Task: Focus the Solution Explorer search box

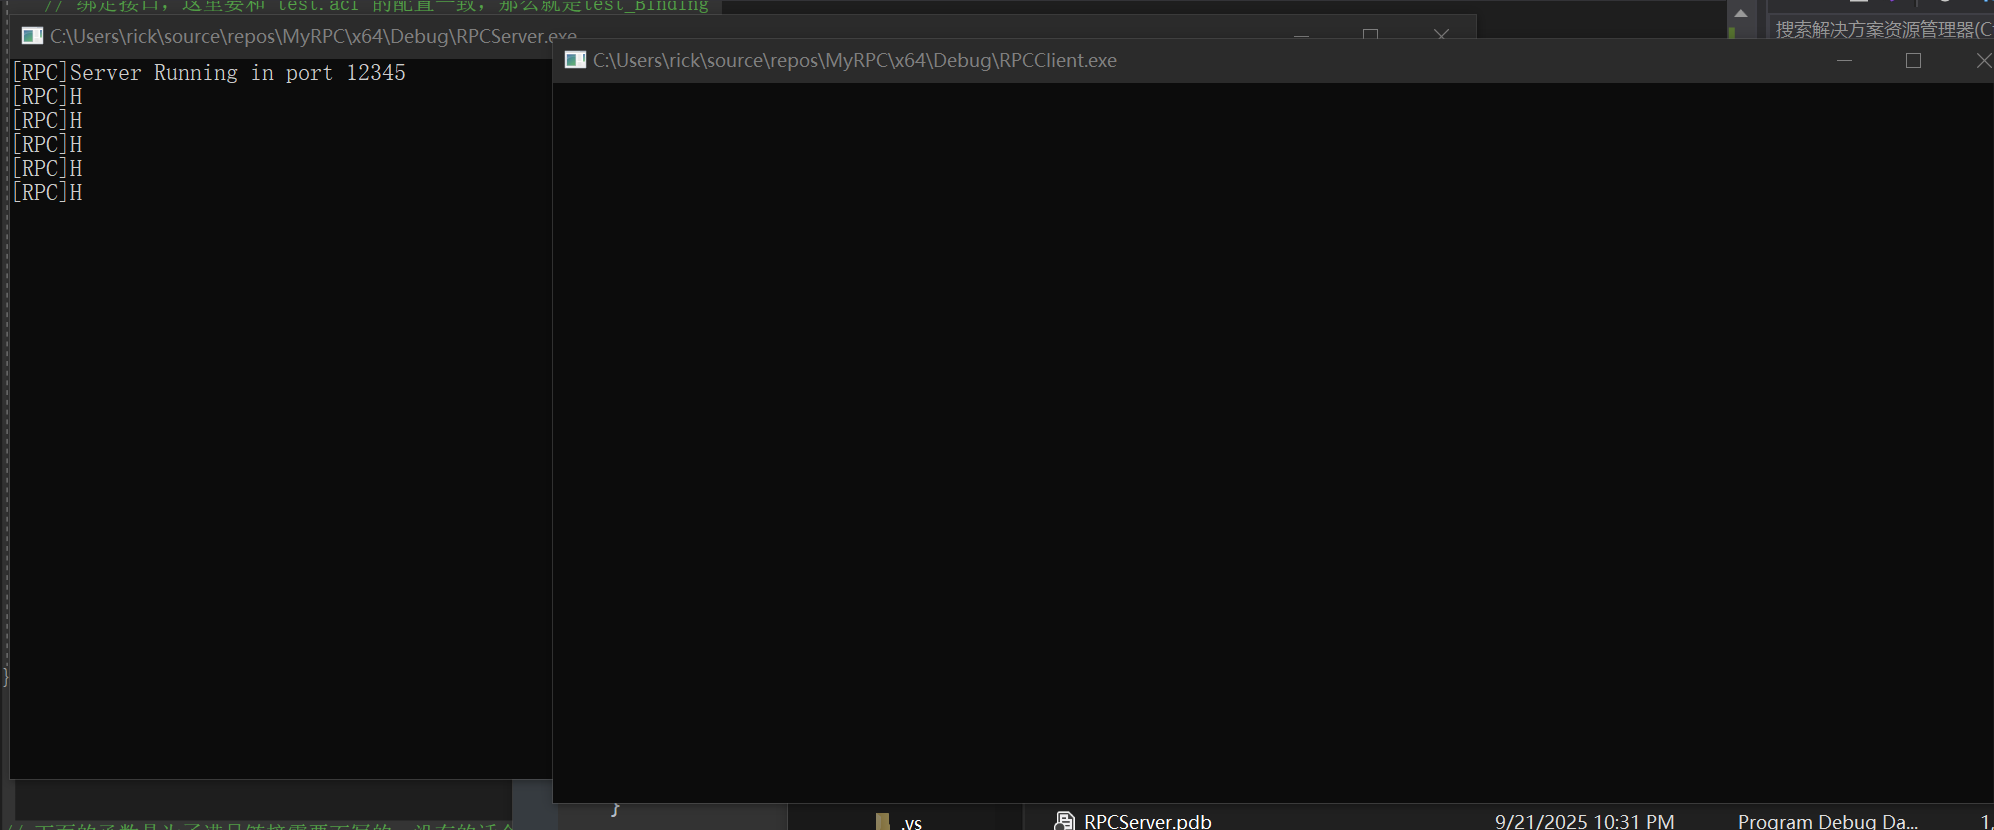Action: pos(1880,30)
